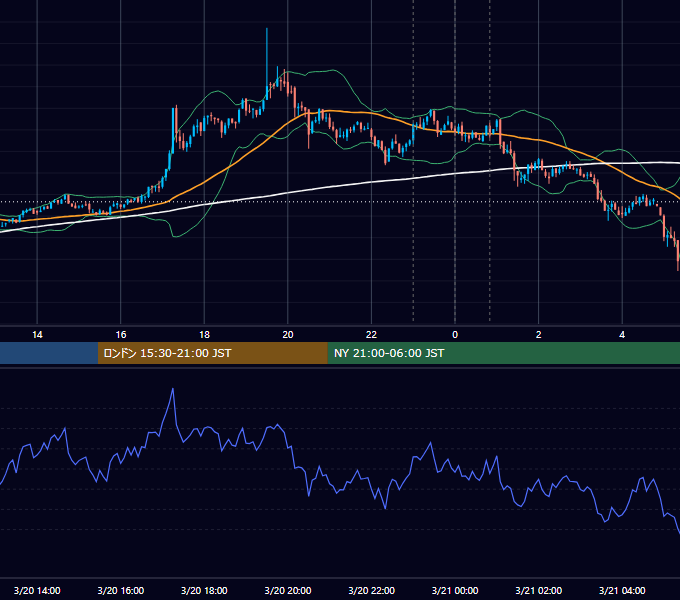Click the 3/20 16:00 date label
Screen dimensions: 680x600
(121, 590)
